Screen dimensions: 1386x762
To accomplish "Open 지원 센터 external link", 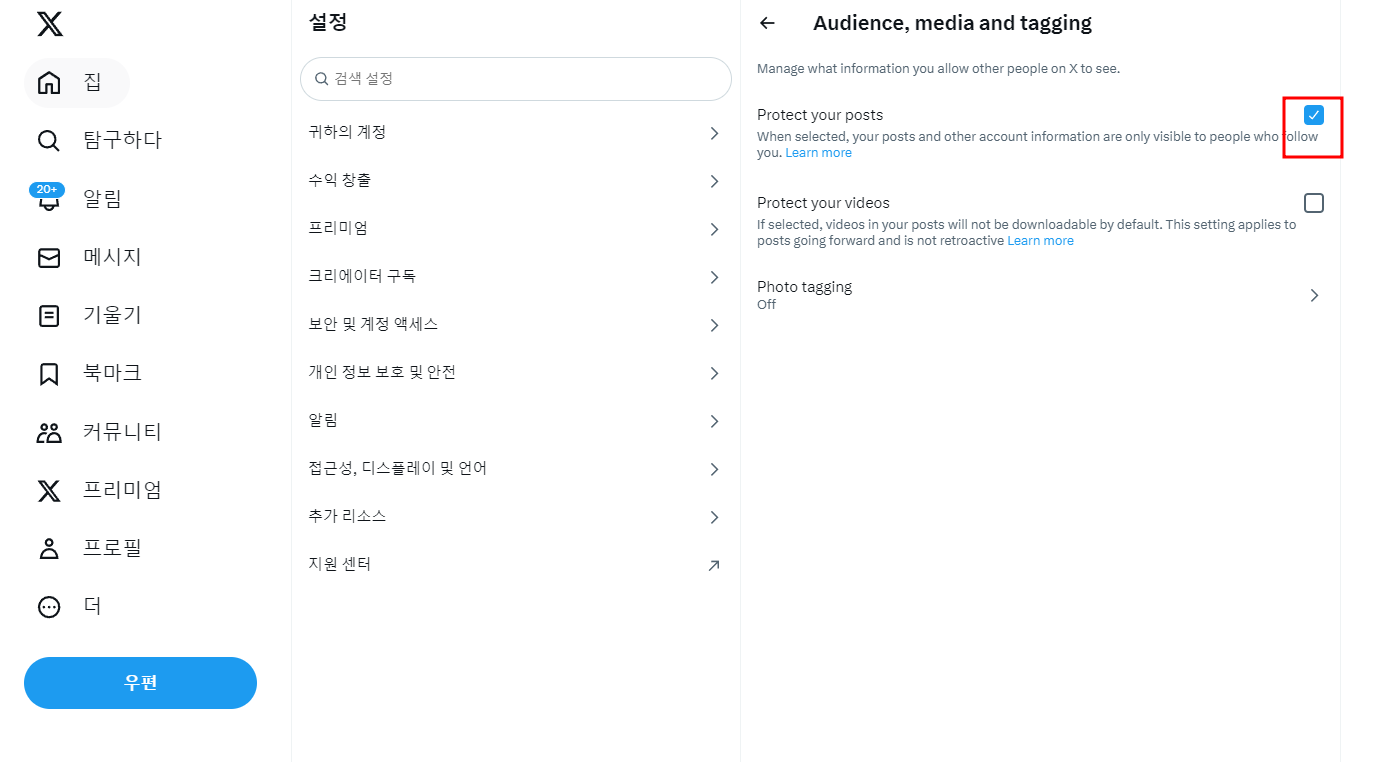I will 515,563.
